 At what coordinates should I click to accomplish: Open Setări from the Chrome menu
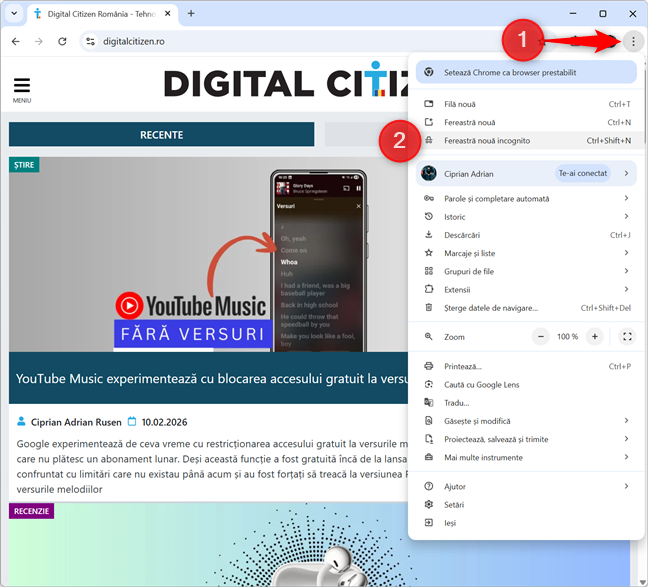point(526,504)
